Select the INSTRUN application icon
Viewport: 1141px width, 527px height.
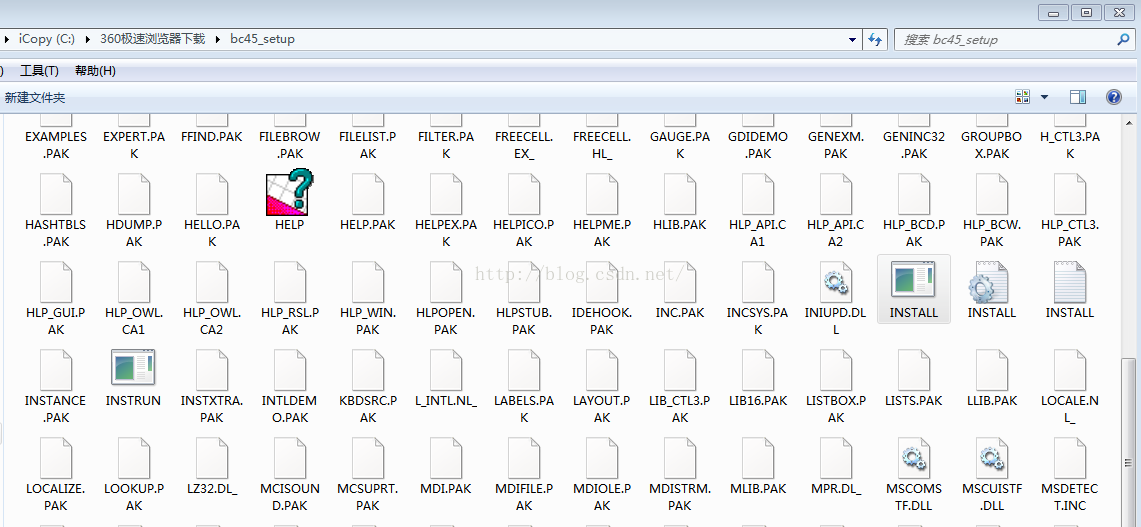click(134, 368)
